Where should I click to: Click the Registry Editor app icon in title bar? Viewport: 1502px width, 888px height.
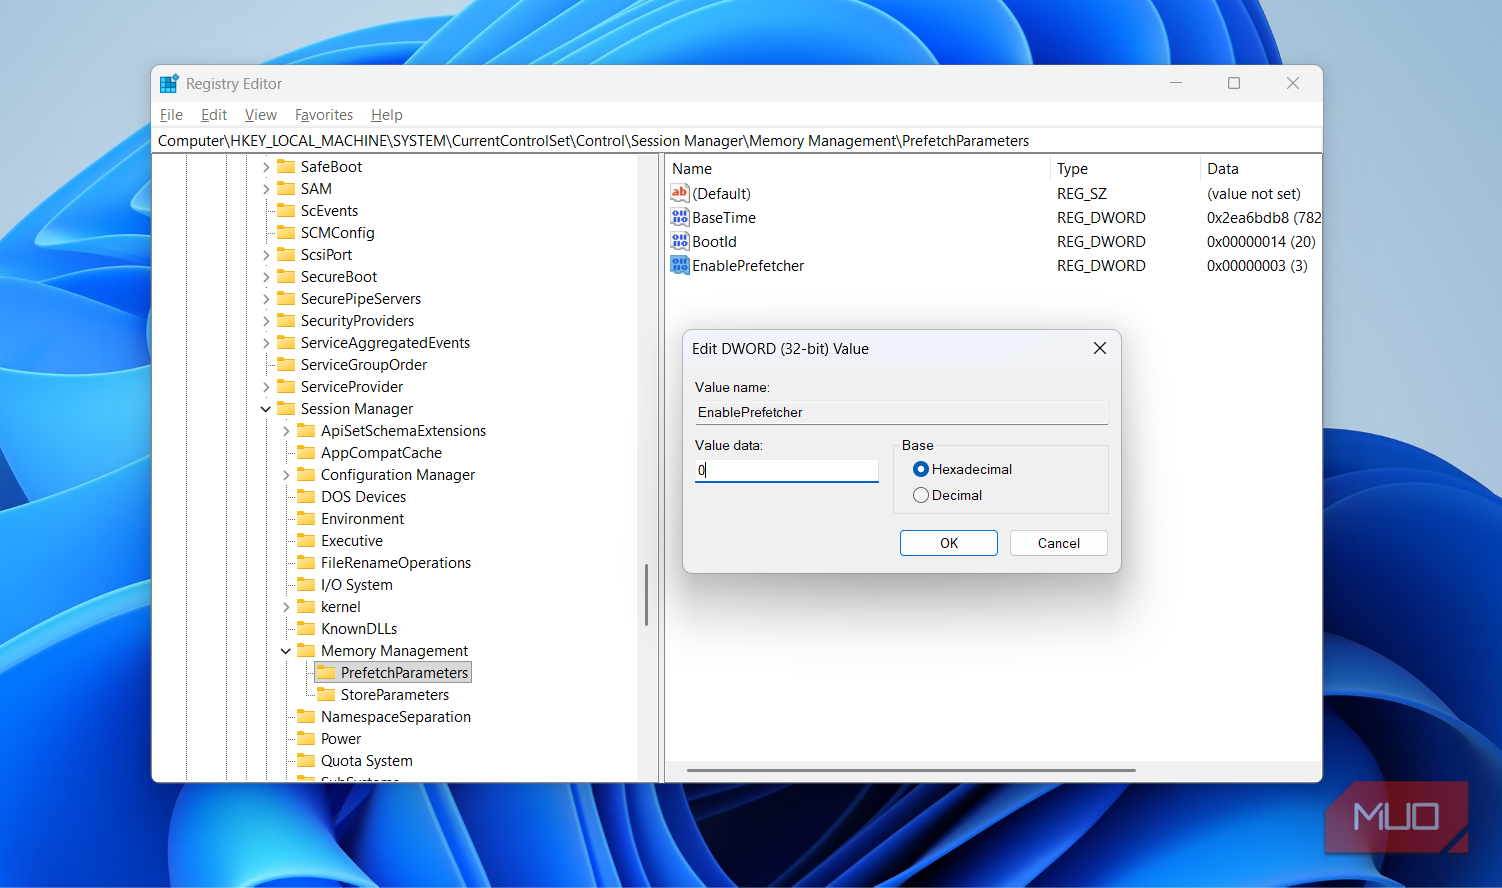pyautogui.click(x=169, y=84)
